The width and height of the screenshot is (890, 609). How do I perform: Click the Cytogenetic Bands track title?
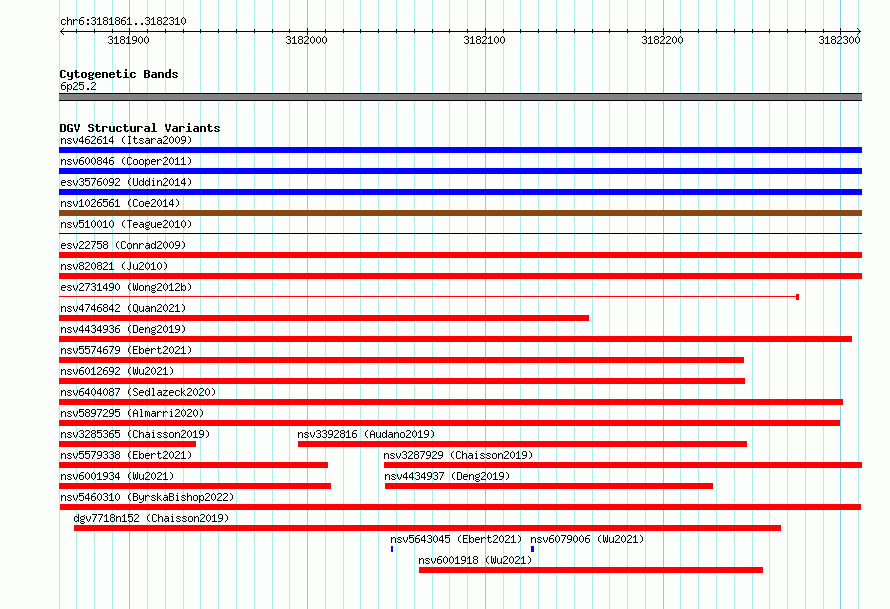point(119,74)
